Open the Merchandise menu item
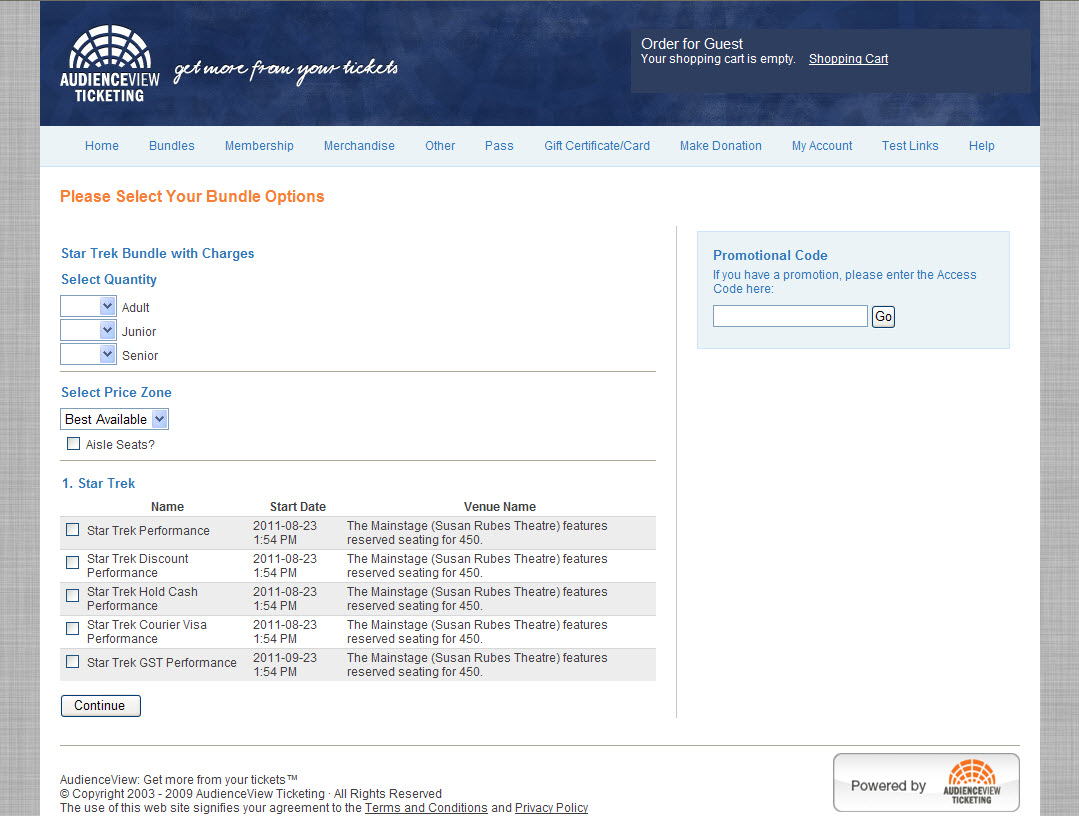 point(359,146)
